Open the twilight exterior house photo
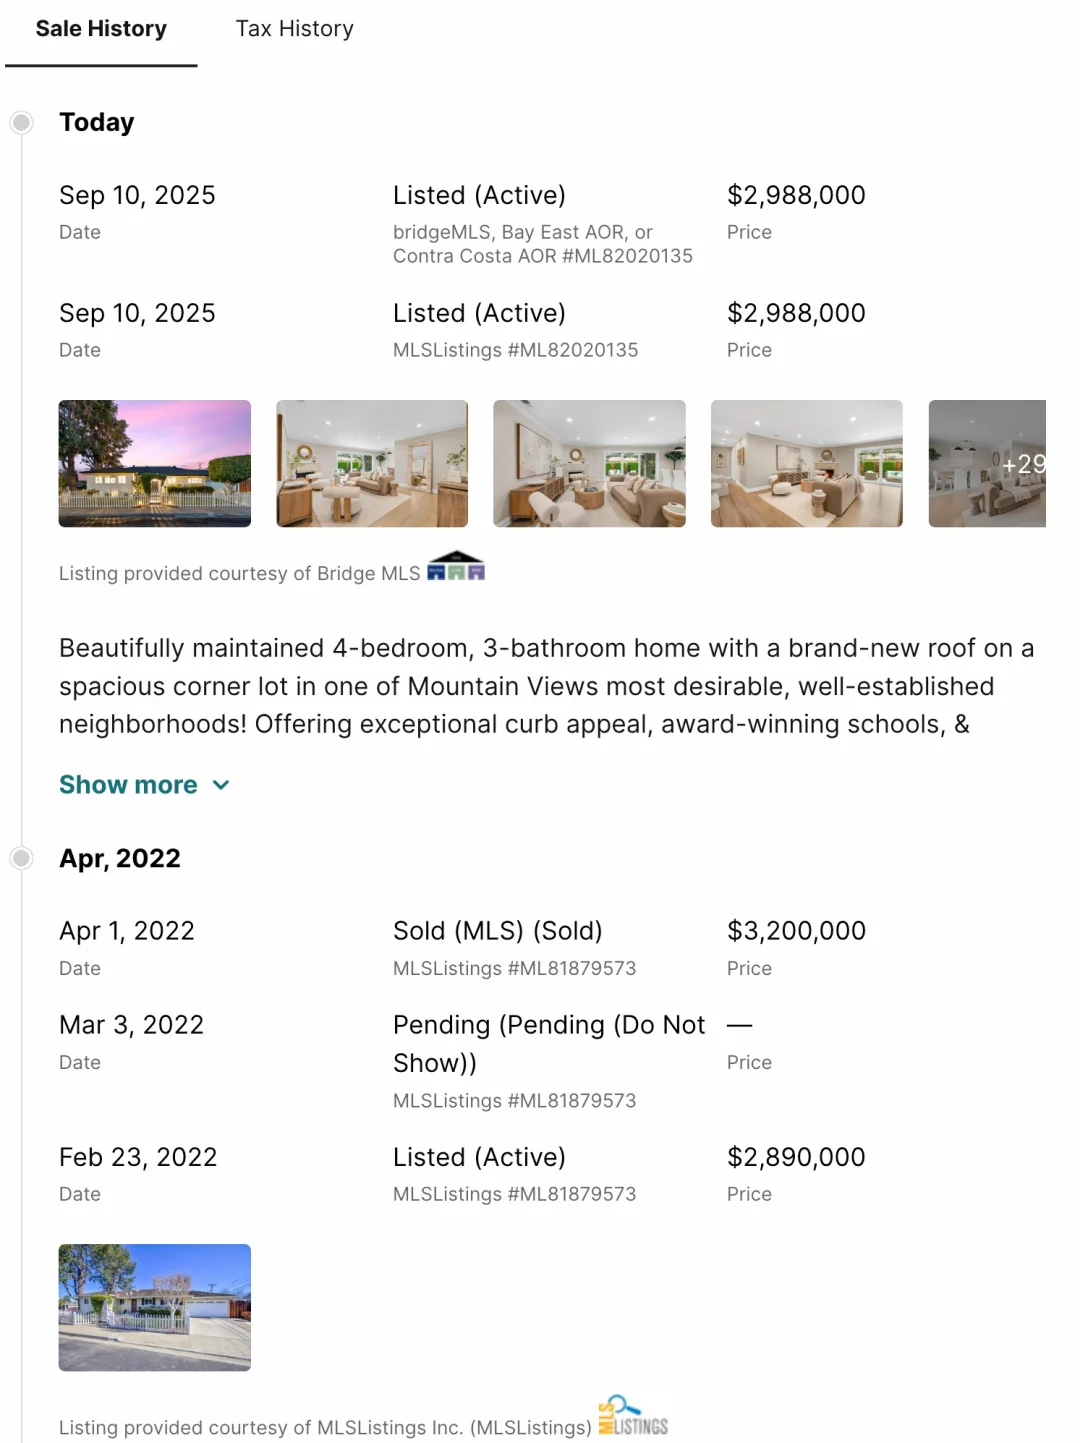 point(155,463)
